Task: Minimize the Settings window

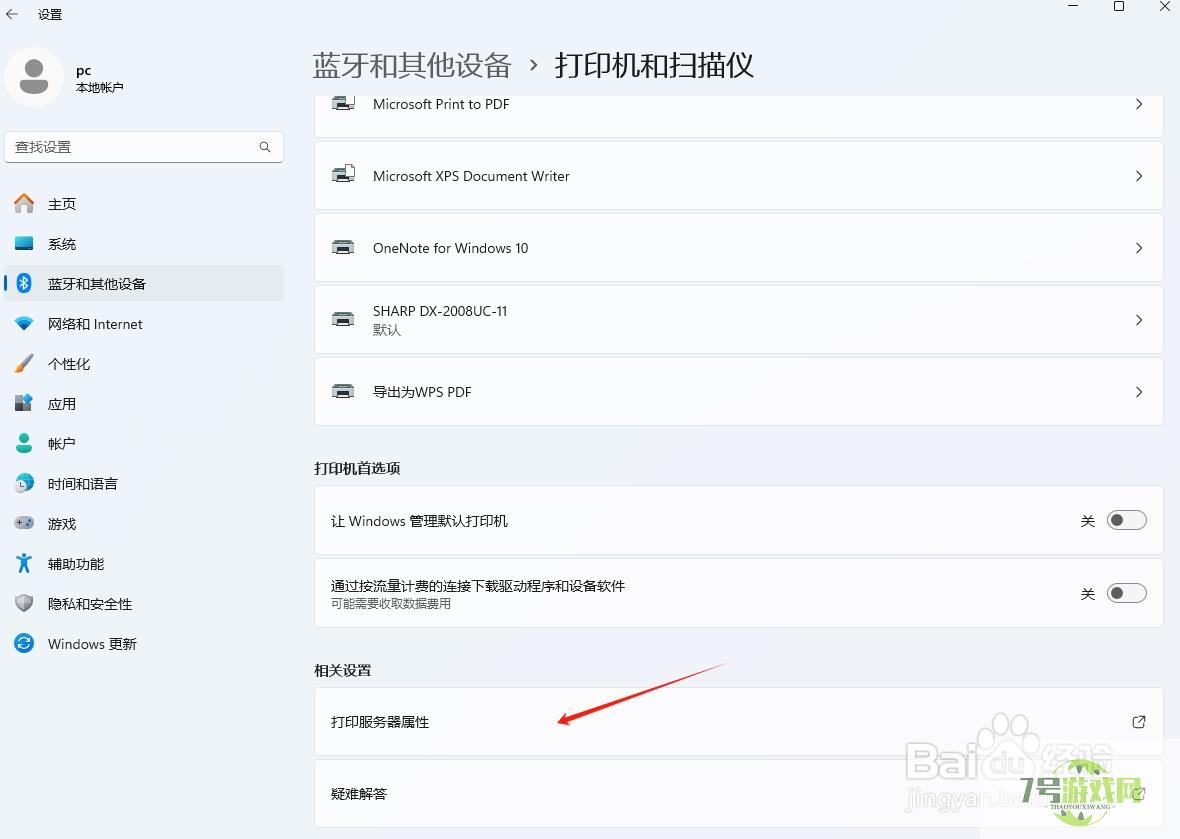Action: point(1073,7)
